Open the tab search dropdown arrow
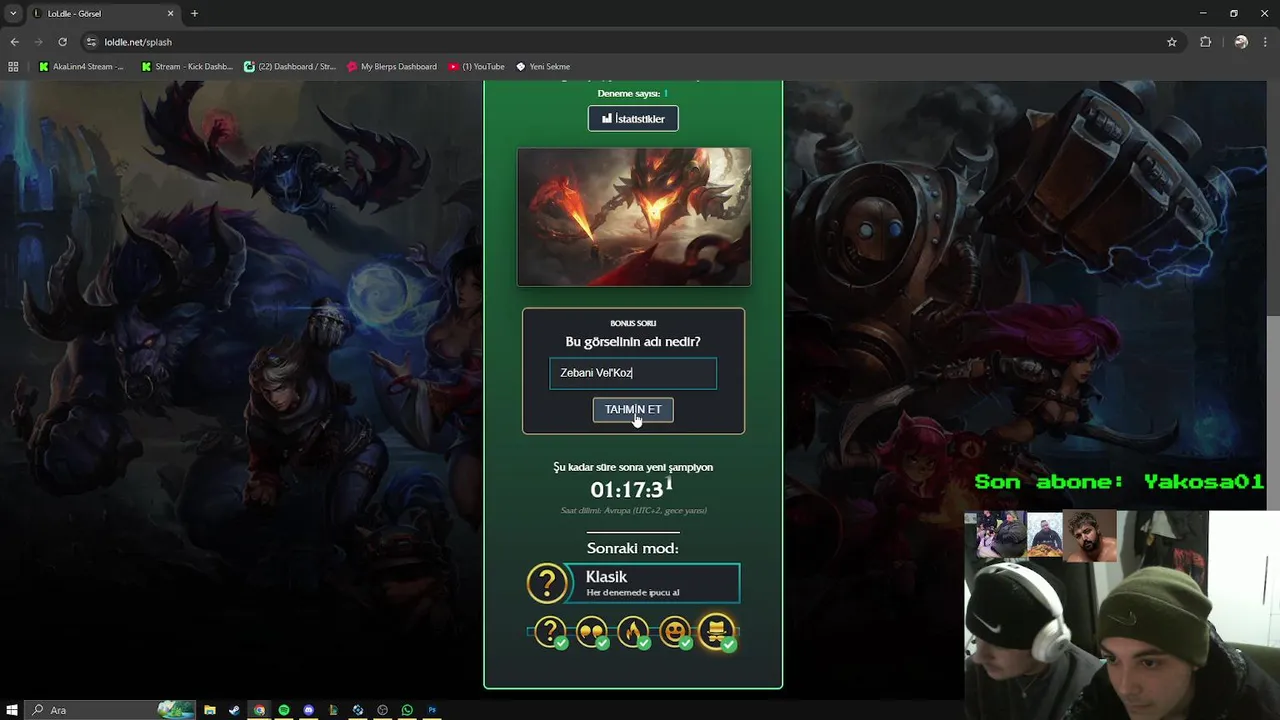This screenshot has width=1280, height=720. pos(12,13)
